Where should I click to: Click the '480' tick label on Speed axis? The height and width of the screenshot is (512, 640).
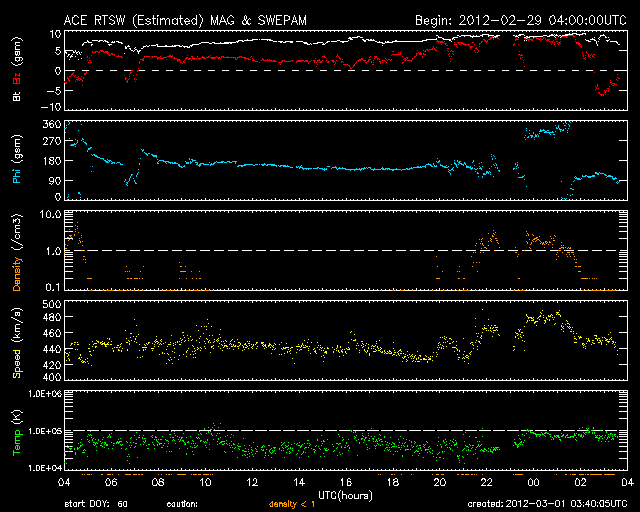click(x=52, y=317)
